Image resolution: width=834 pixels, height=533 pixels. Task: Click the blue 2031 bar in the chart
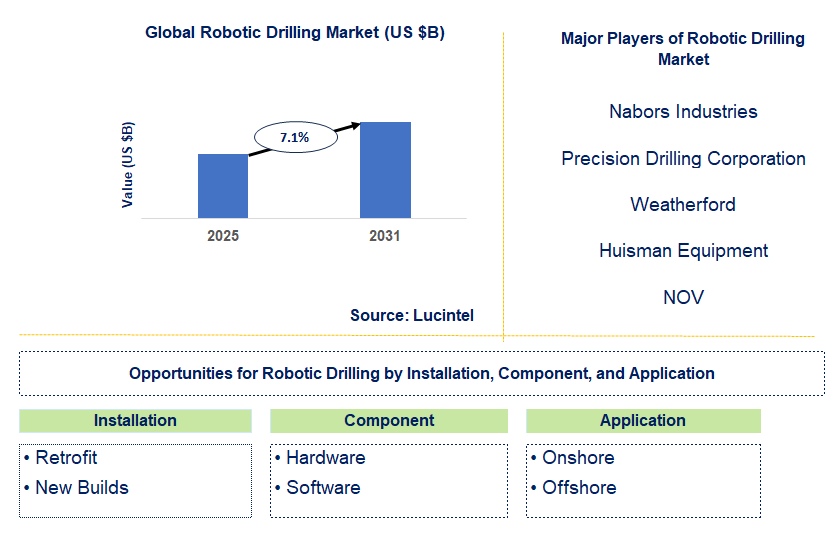385,170
